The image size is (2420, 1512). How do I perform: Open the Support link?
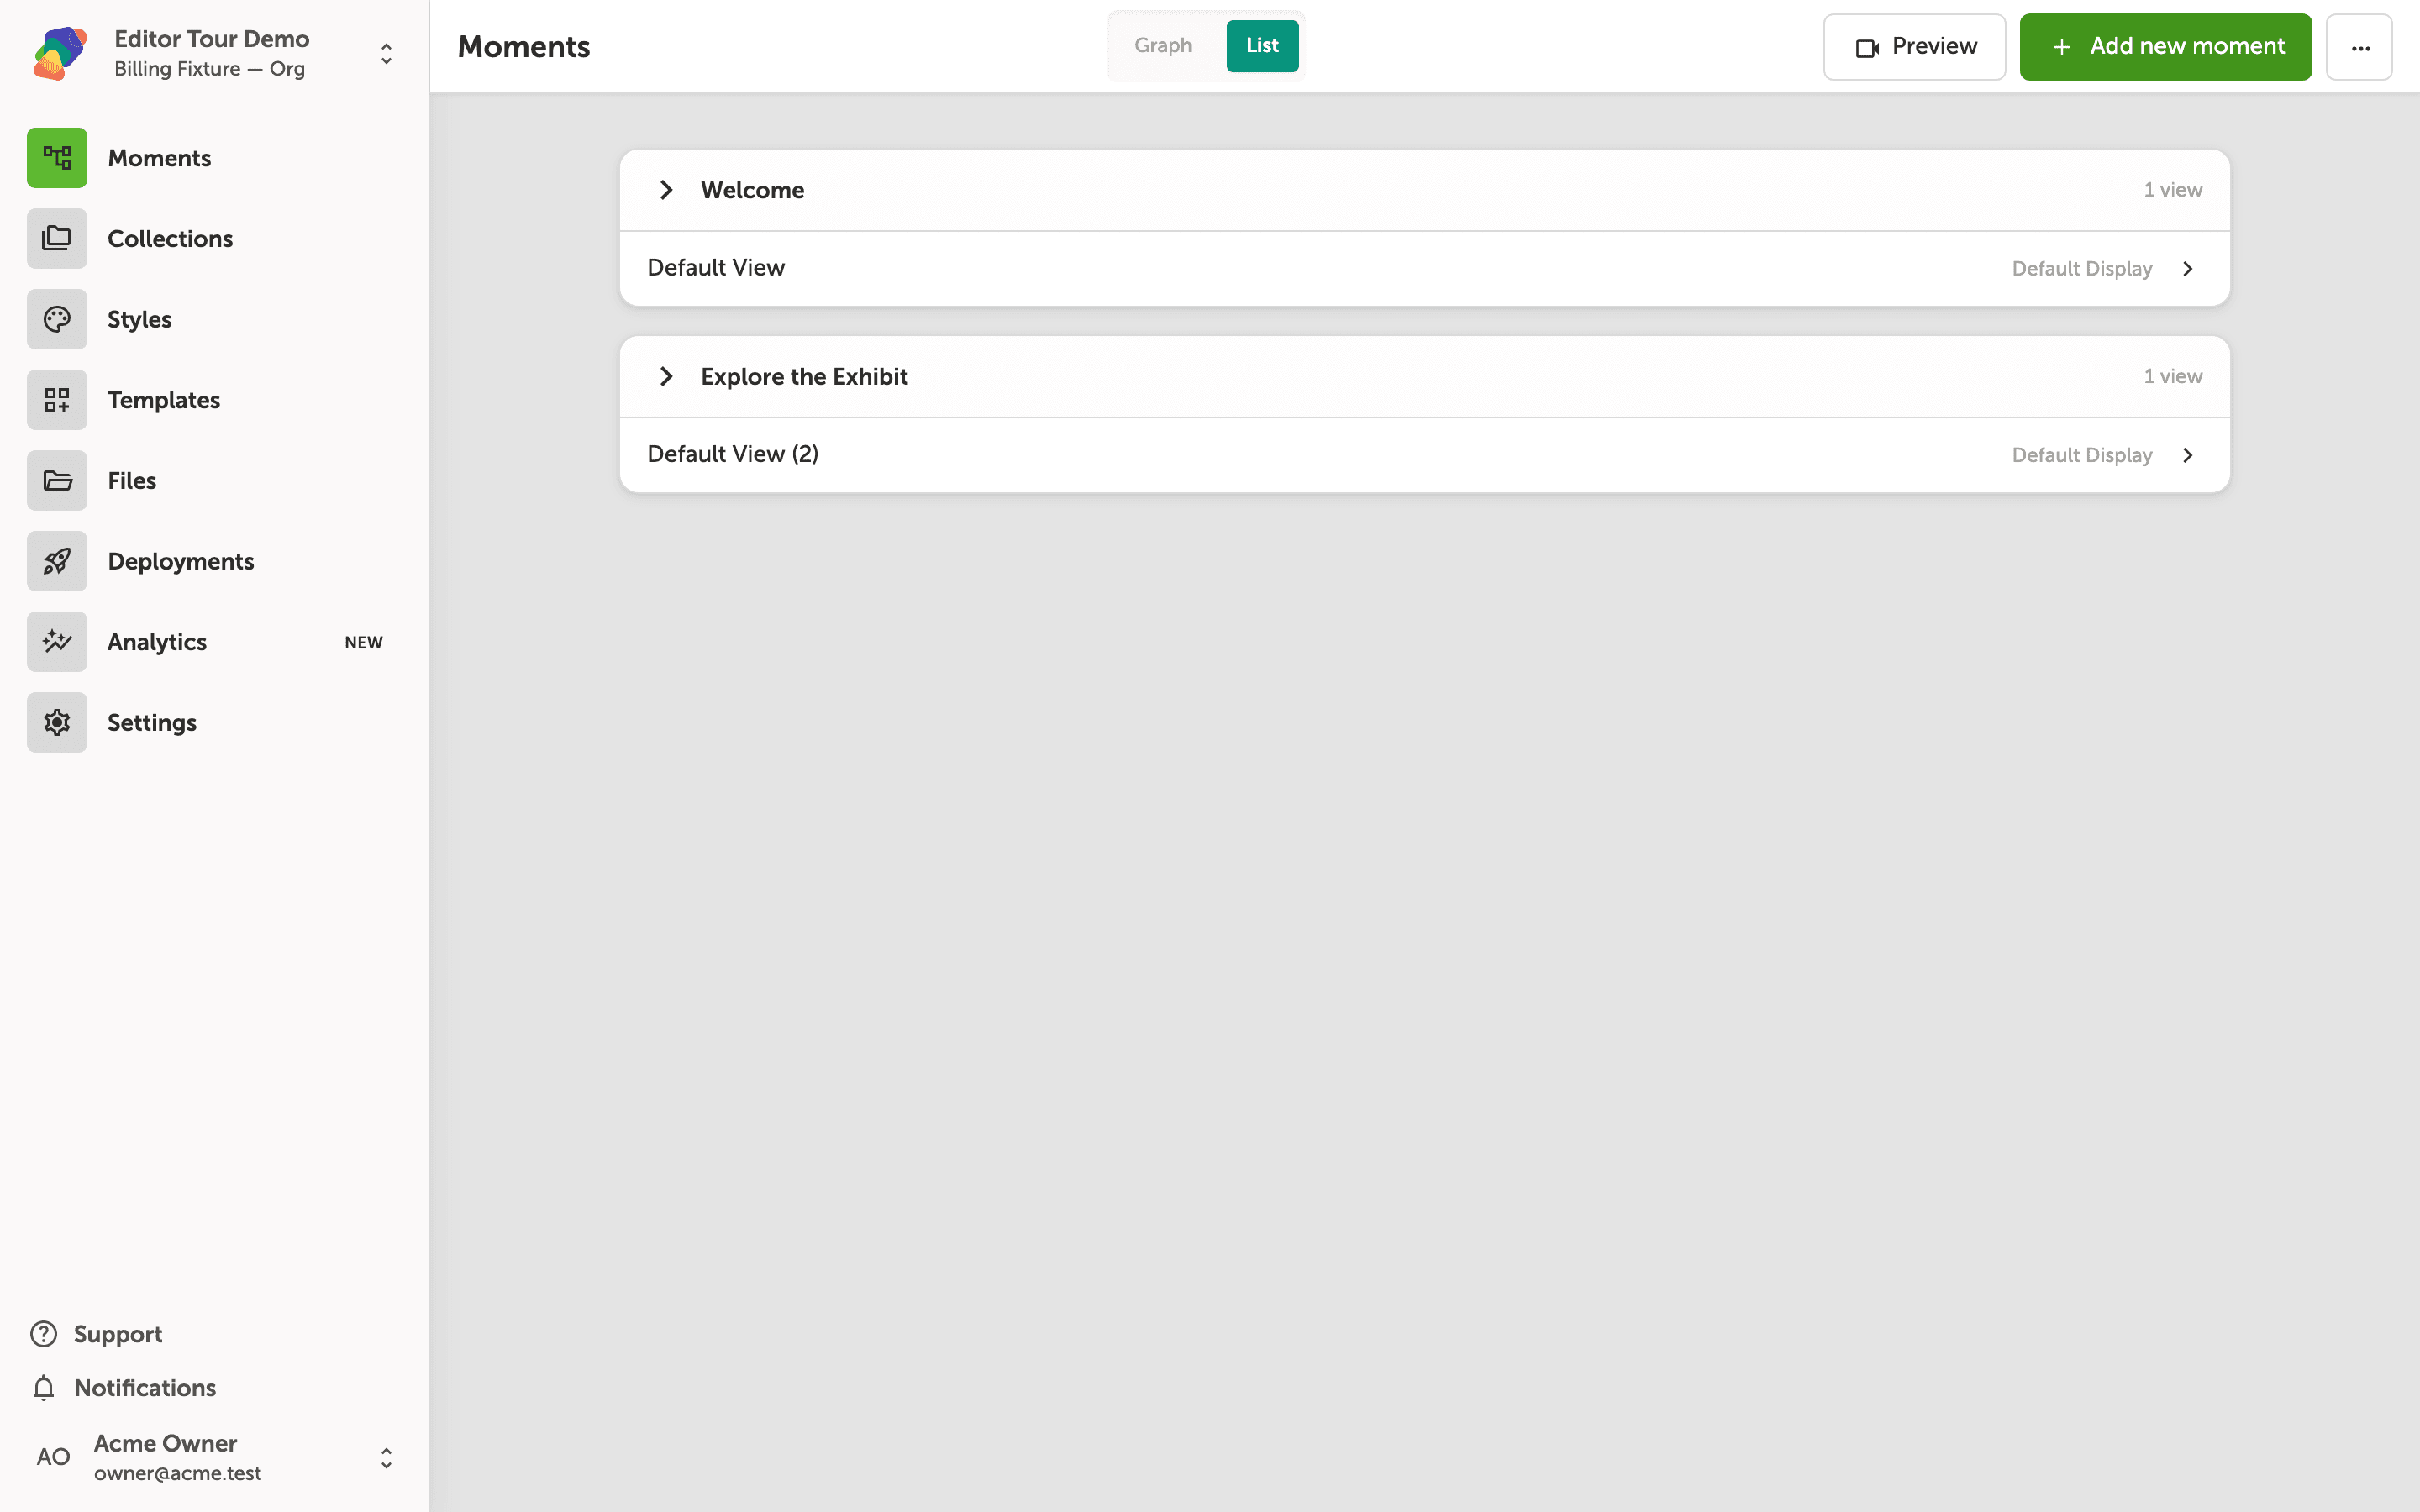pyautogui.click(x=118, y=1334)
